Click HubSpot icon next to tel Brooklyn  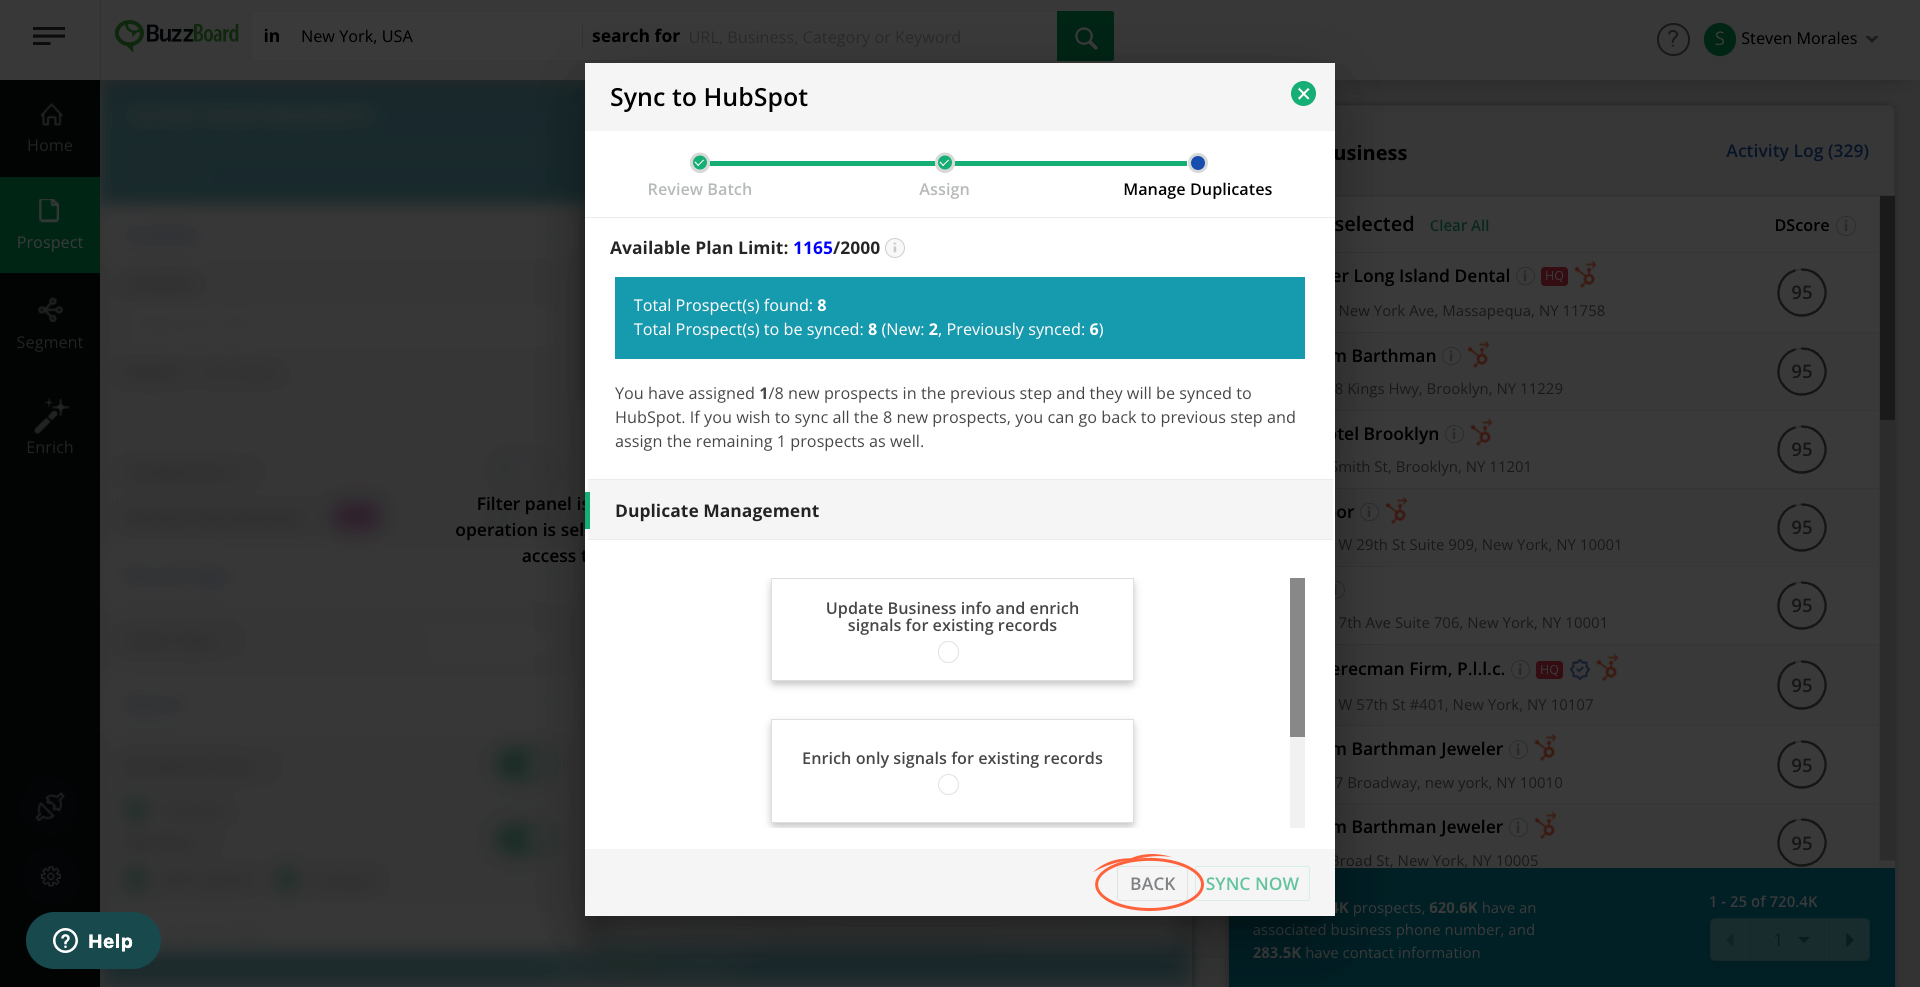click(x=1482, y=432)
